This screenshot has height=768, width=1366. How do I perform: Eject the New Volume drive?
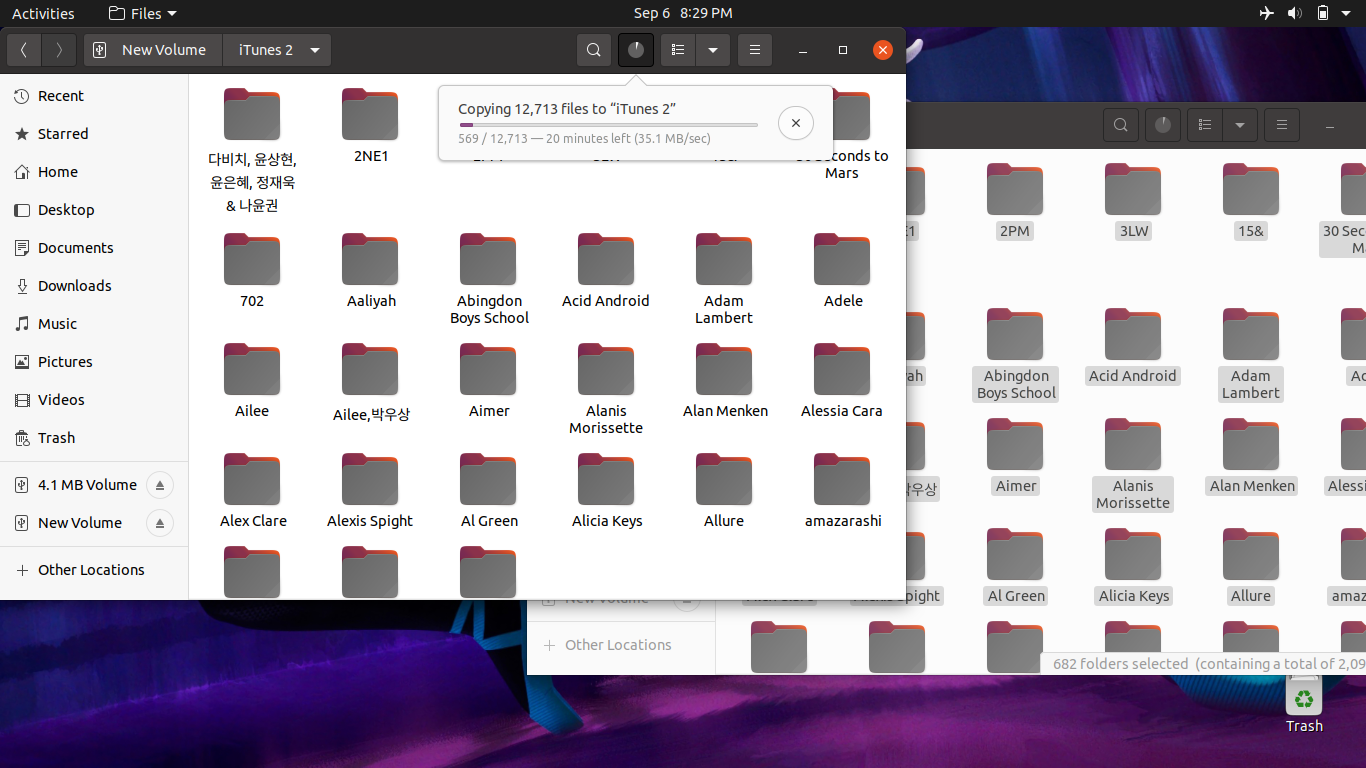coord(160,523)
